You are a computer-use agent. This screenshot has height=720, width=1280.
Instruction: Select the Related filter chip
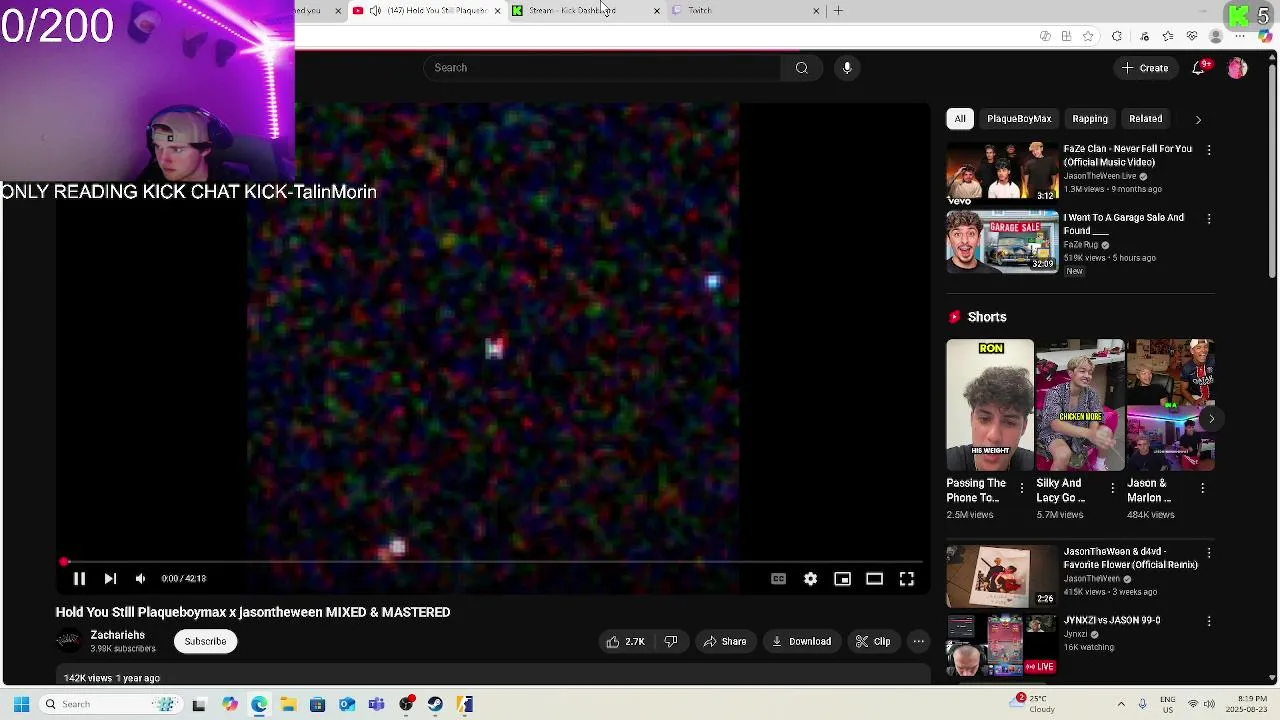coord(1145,118)
